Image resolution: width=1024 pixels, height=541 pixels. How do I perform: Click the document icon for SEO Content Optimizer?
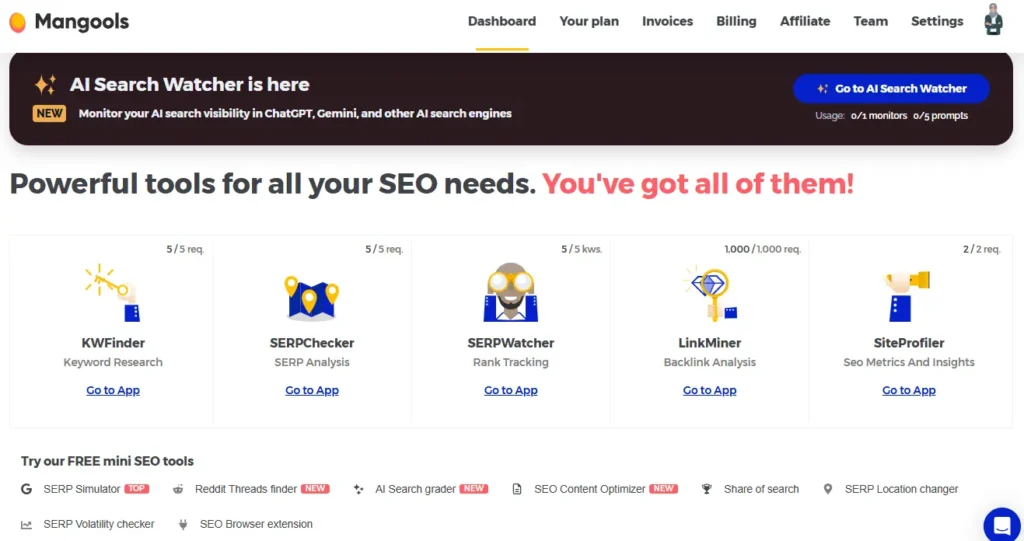coord(517,489)
